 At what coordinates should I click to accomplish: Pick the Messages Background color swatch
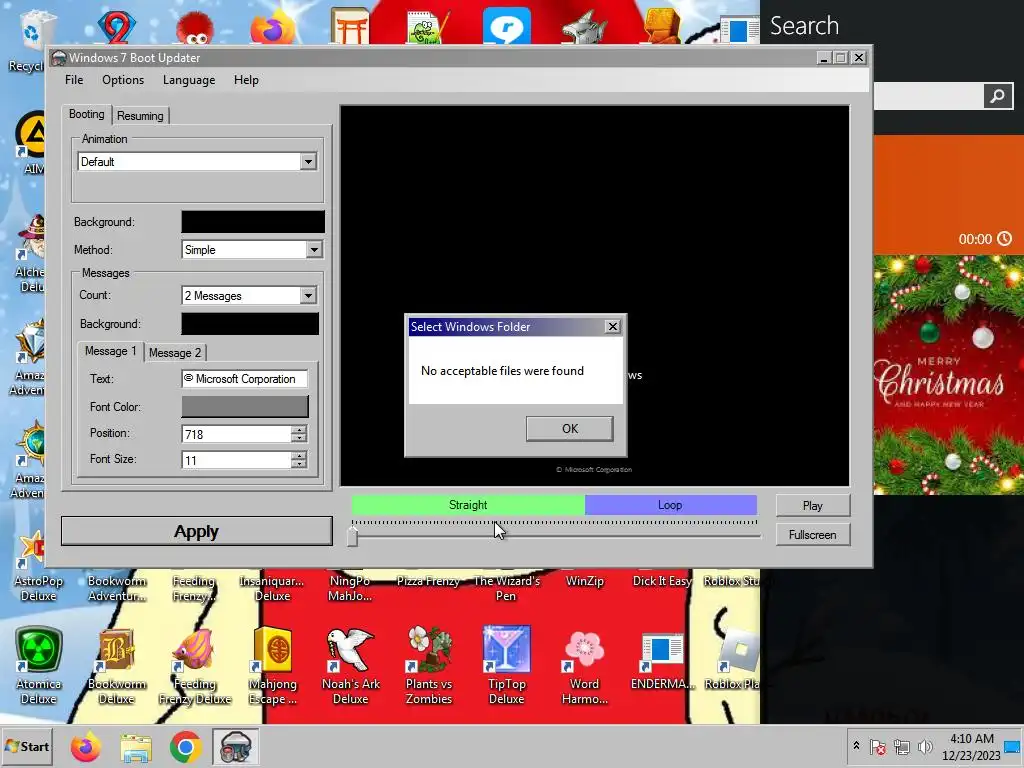coord(250,324)
